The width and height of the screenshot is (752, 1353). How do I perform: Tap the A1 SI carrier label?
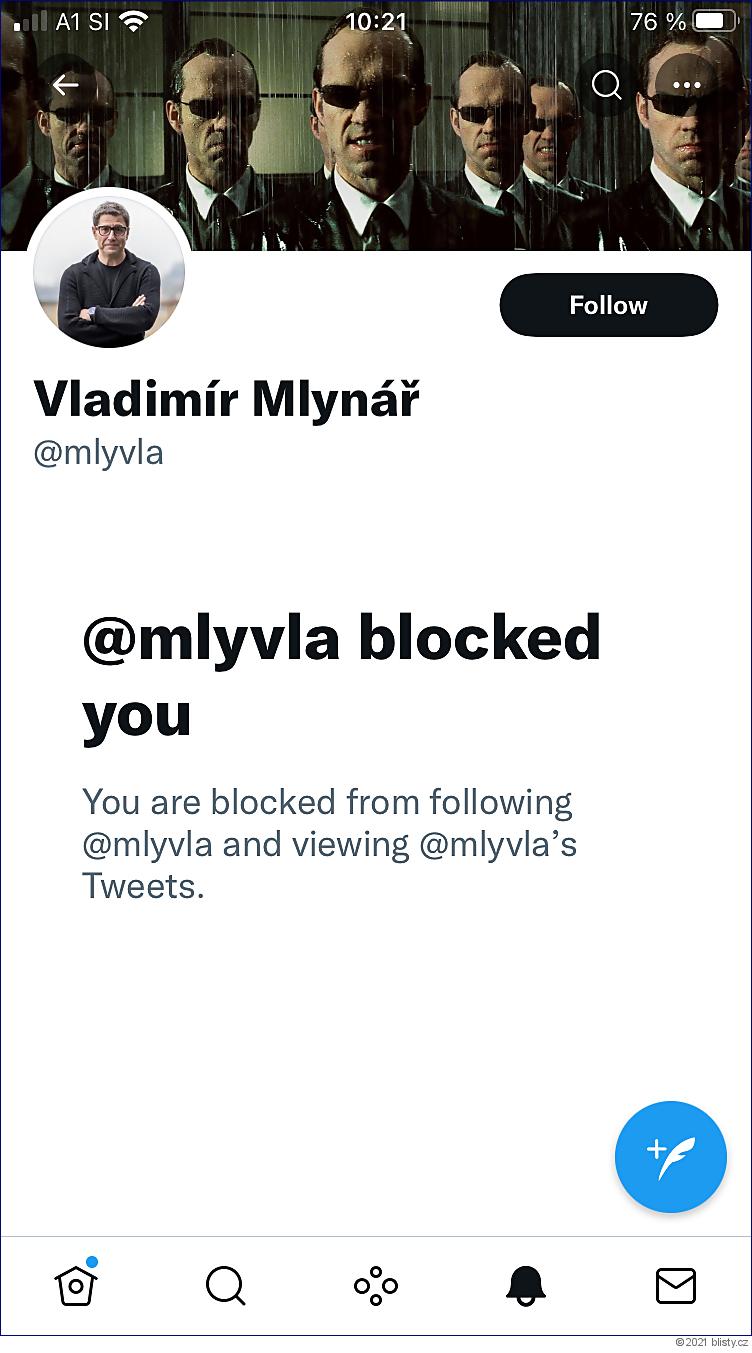tap(82, 21)
